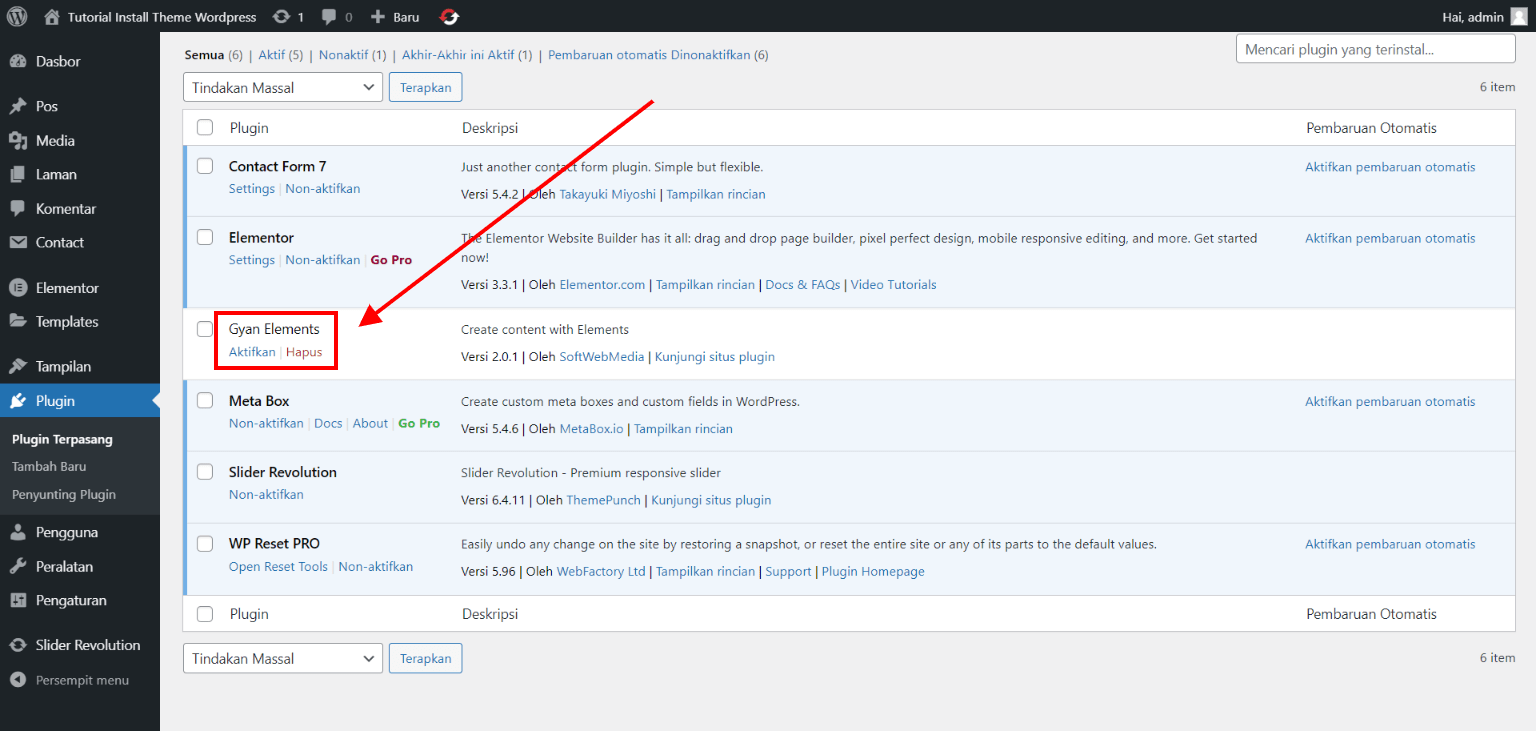Open the top Tindakan Massal dropdown
This screenshot has height=731, width=1536.
tap(282, 87)
